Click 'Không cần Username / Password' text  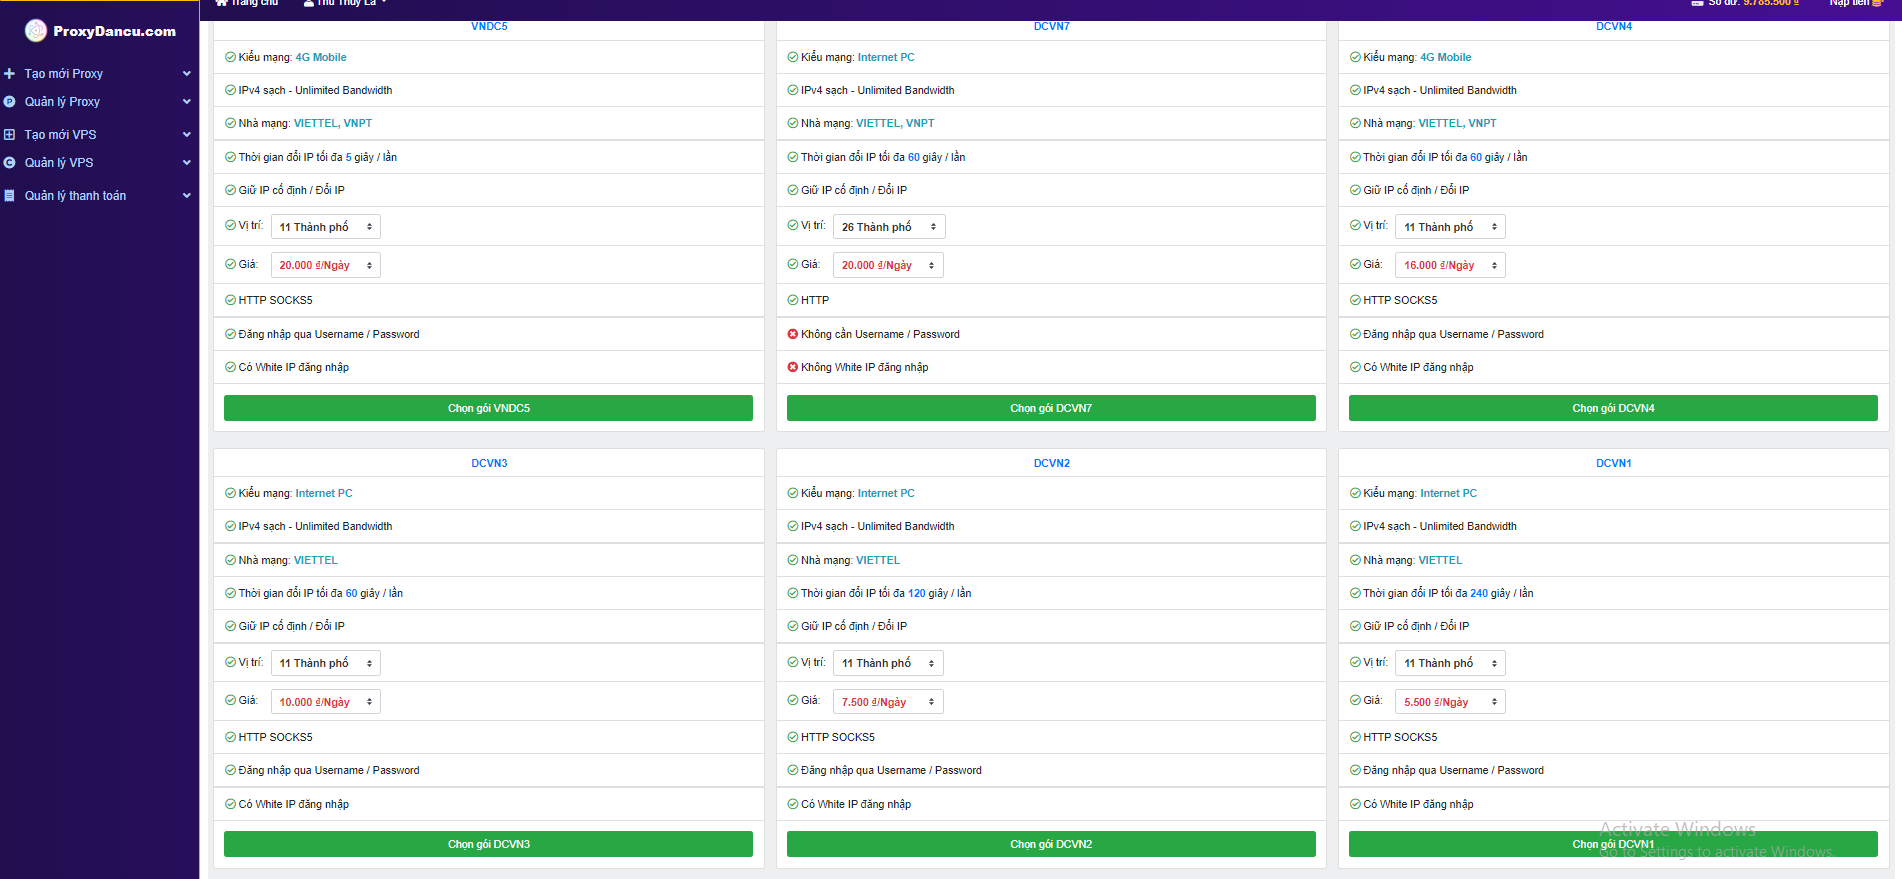880,334
